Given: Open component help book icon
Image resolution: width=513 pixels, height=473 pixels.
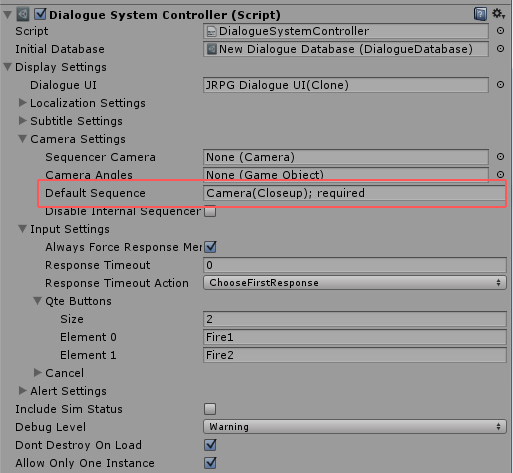Looking at the screenshot, I should (x=480, y=14).
